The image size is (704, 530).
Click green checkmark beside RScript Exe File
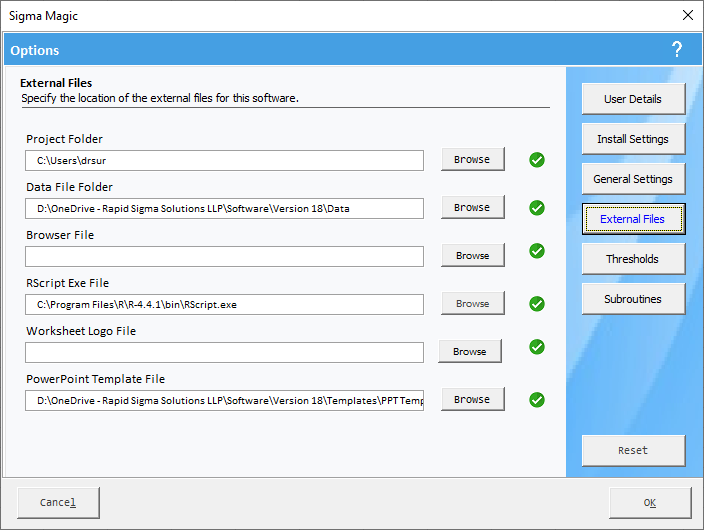[x=537, y=304]
